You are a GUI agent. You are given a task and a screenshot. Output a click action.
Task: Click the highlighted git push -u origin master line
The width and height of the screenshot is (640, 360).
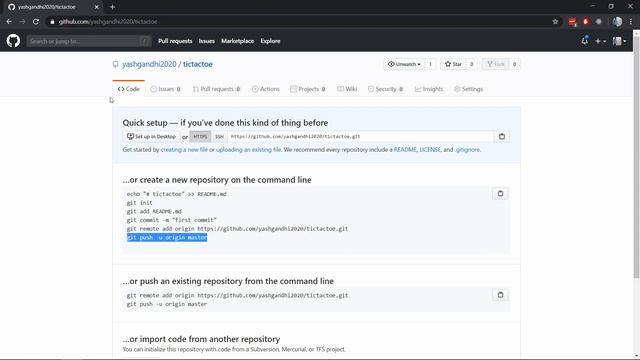pos(167,238)
